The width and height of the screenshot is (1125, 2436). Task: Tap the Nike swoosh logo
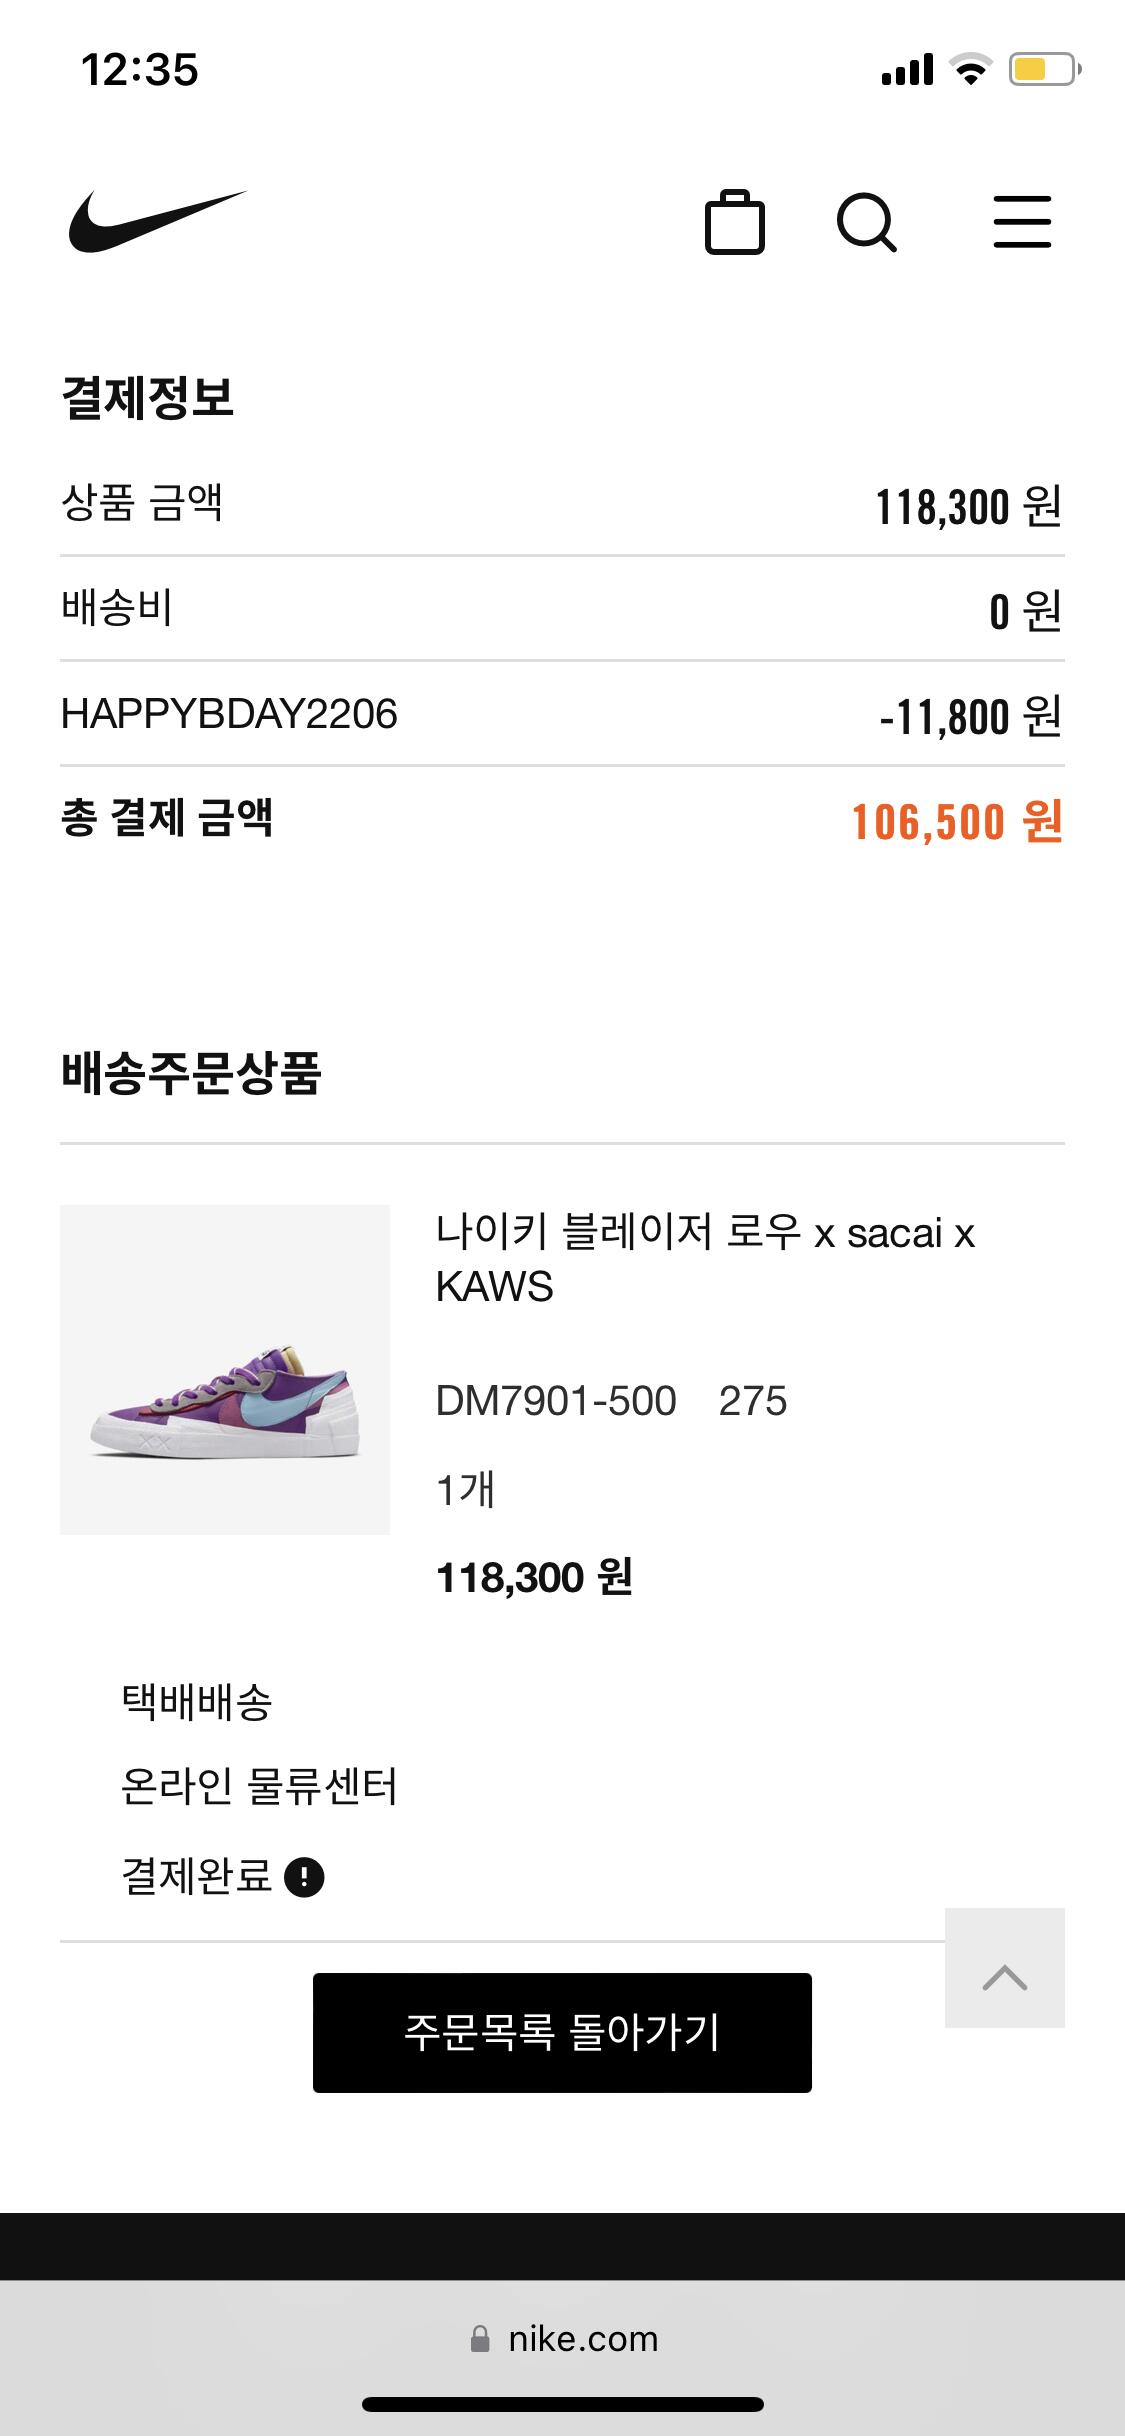tap(157, 221)
